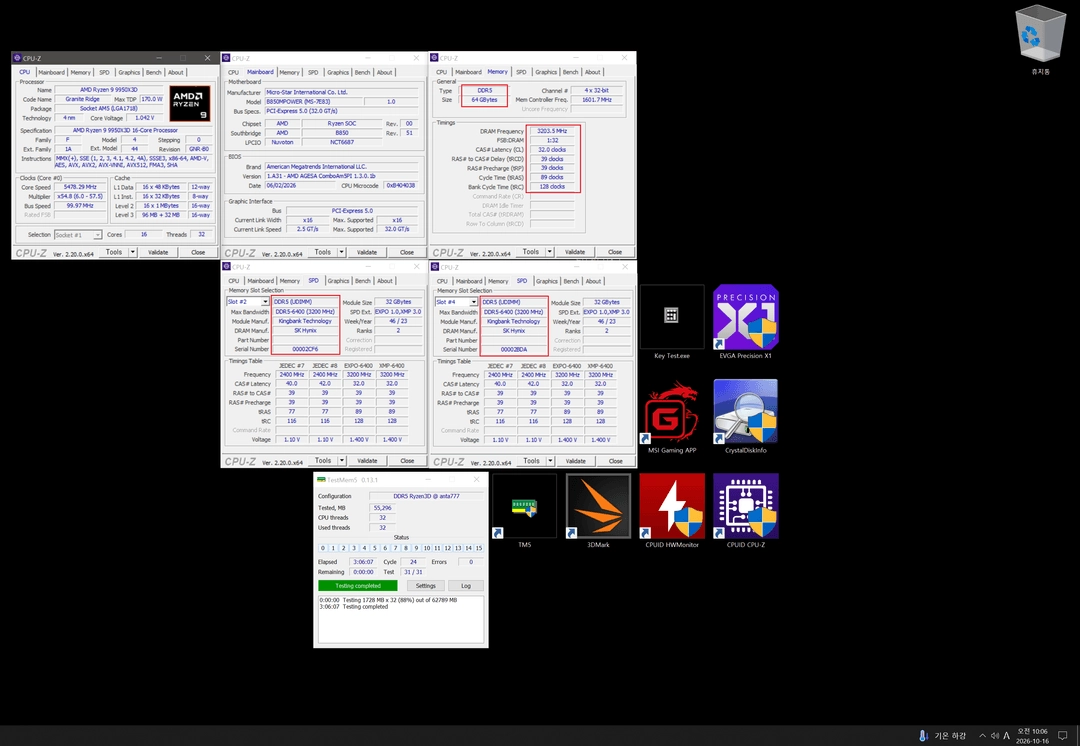
Task: Open the CPUID CPU-Z desktop shortcut
Action: tap(745, 510)
